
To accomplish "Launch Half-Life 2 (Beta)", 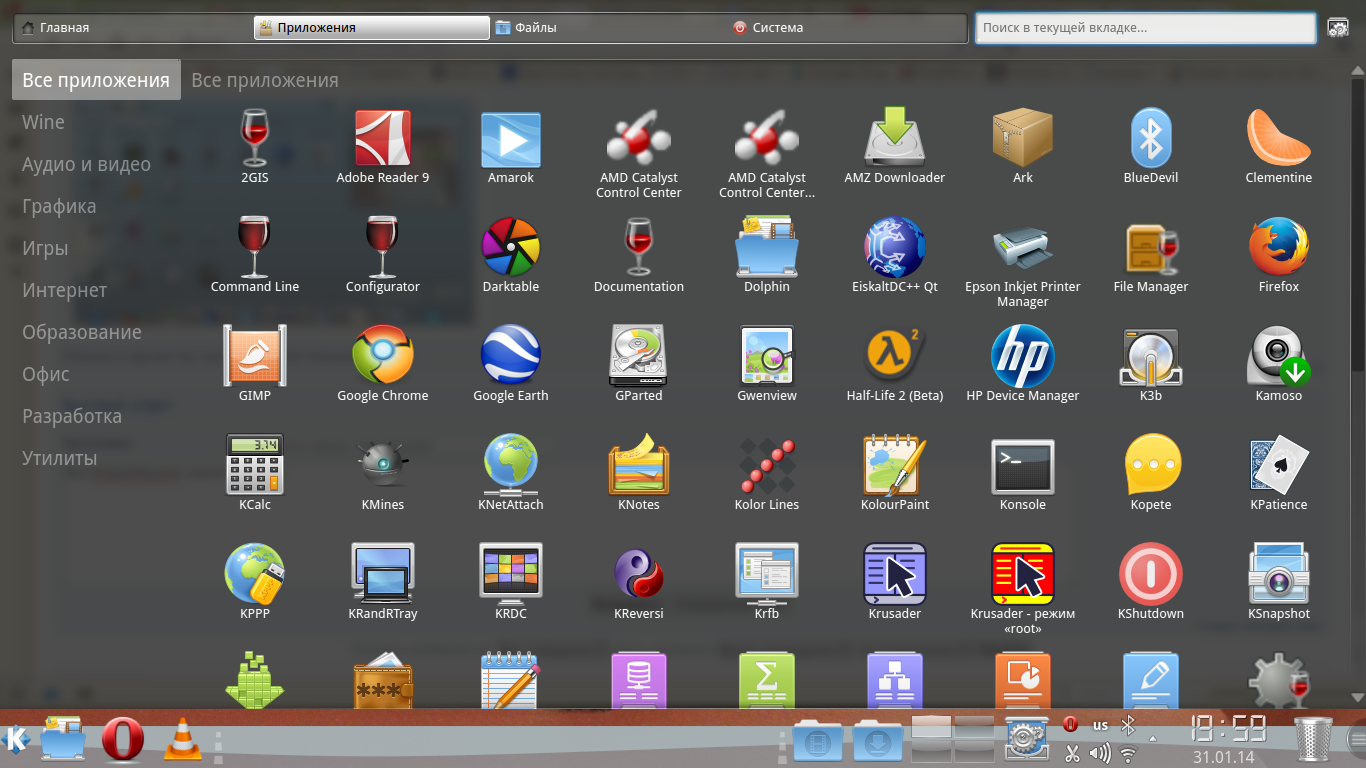I will click(x=895, y=357).
